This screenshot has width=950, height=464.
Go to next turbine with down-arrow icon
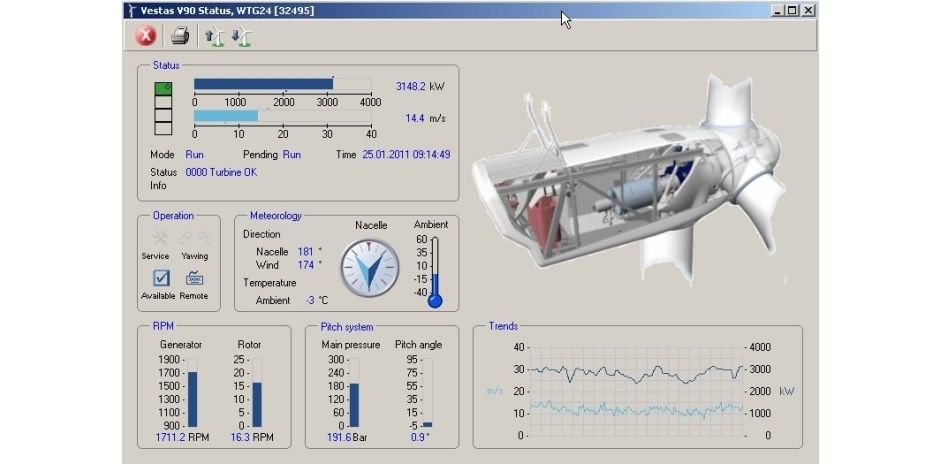(241, 37)
